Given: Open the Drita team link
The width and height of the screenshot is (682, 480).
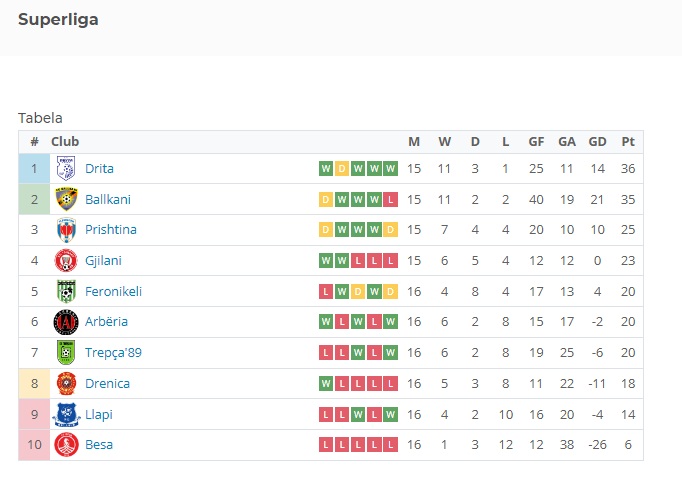Looking at the screenshot, I should click(x=99, y=169).
